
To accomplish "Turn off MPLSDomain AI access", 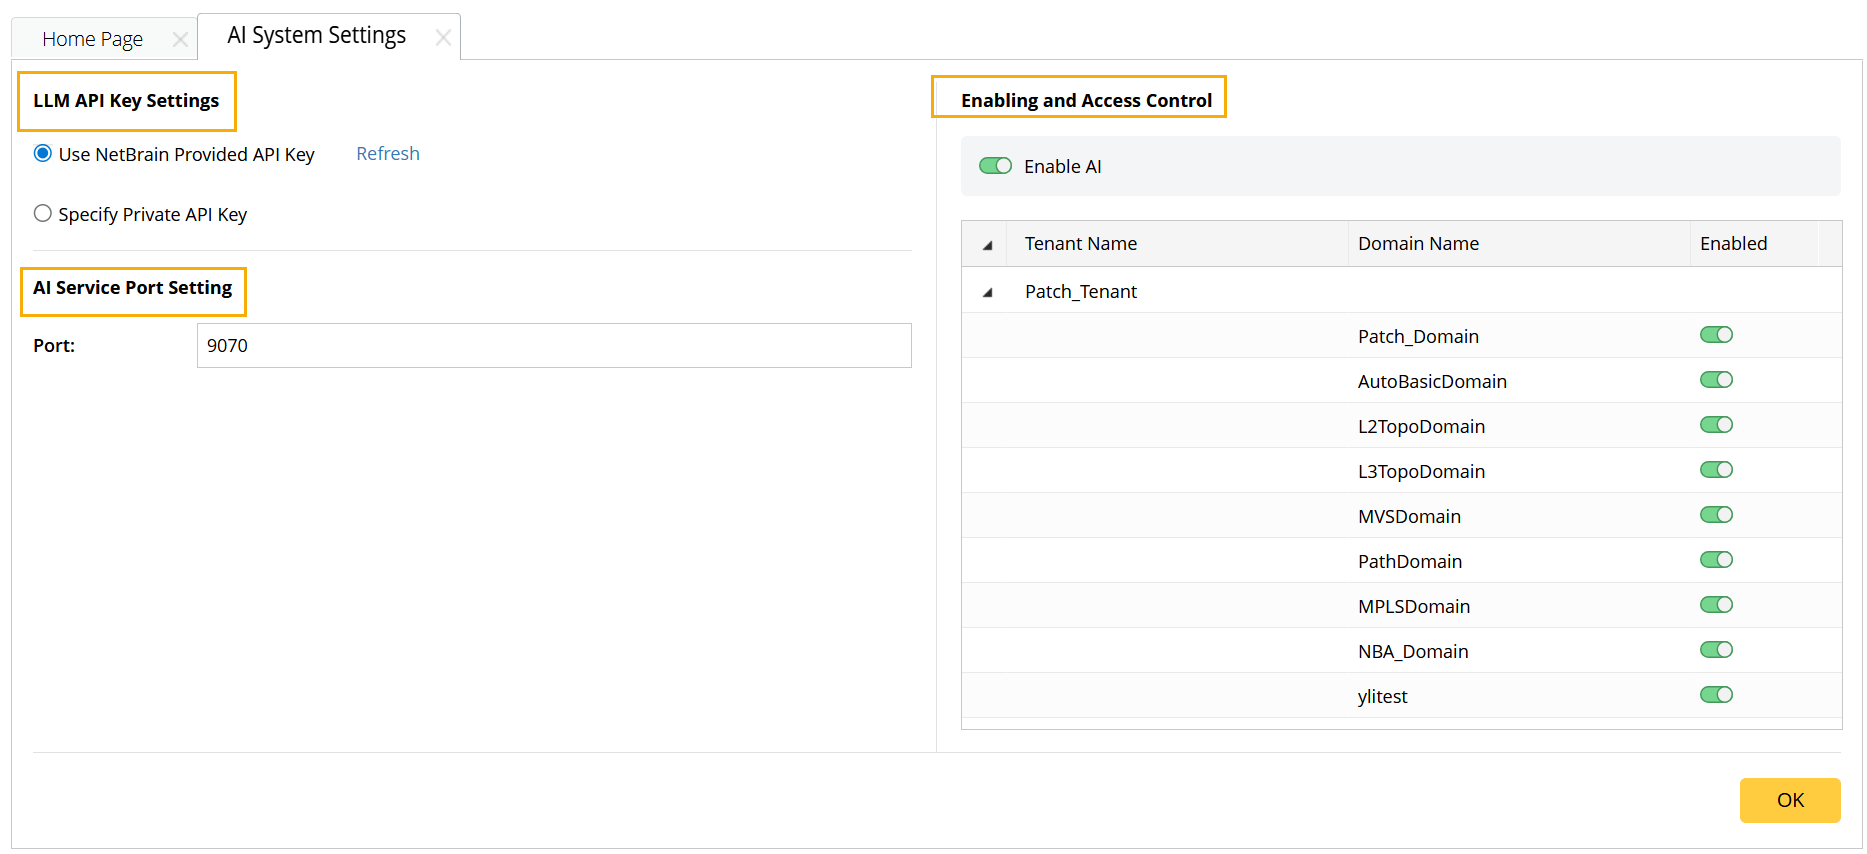I will point(1716,605).
